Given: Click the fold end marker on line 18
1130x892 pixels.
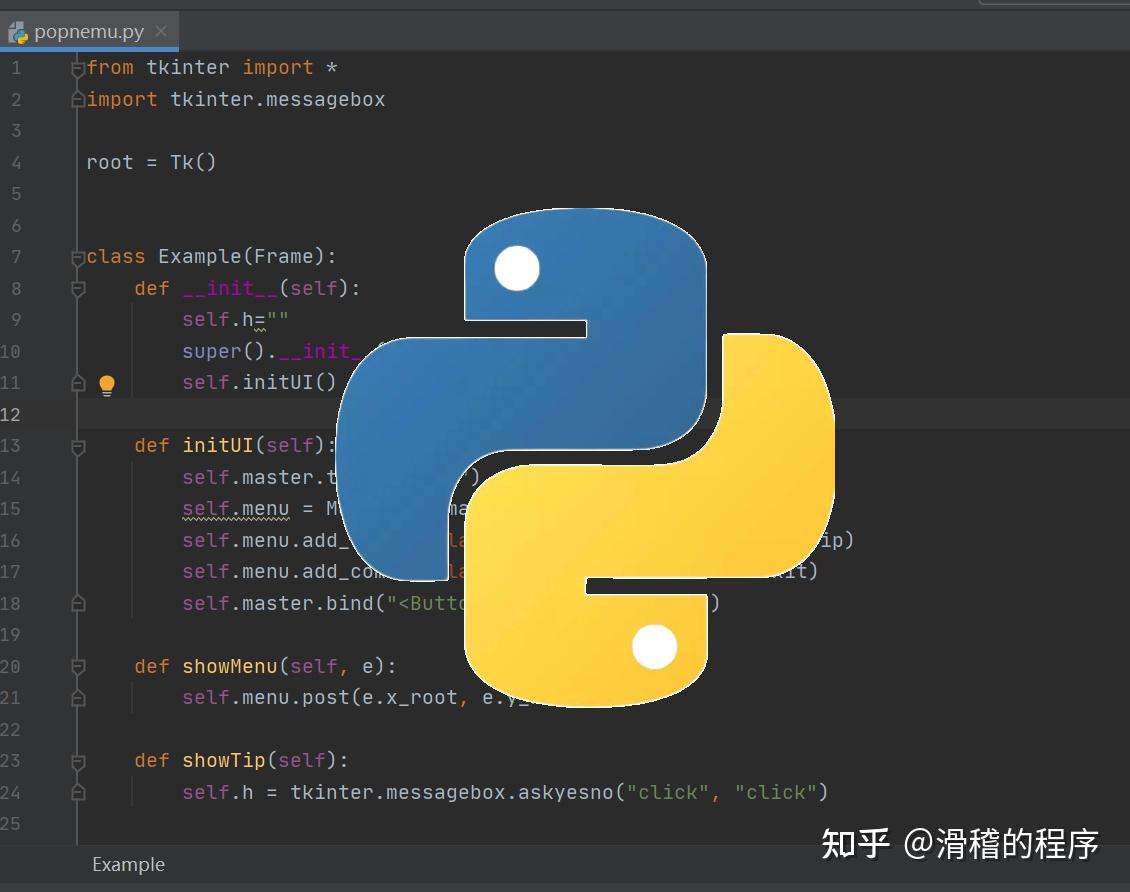Looking at the screenshot, I should tap(78, 604).
